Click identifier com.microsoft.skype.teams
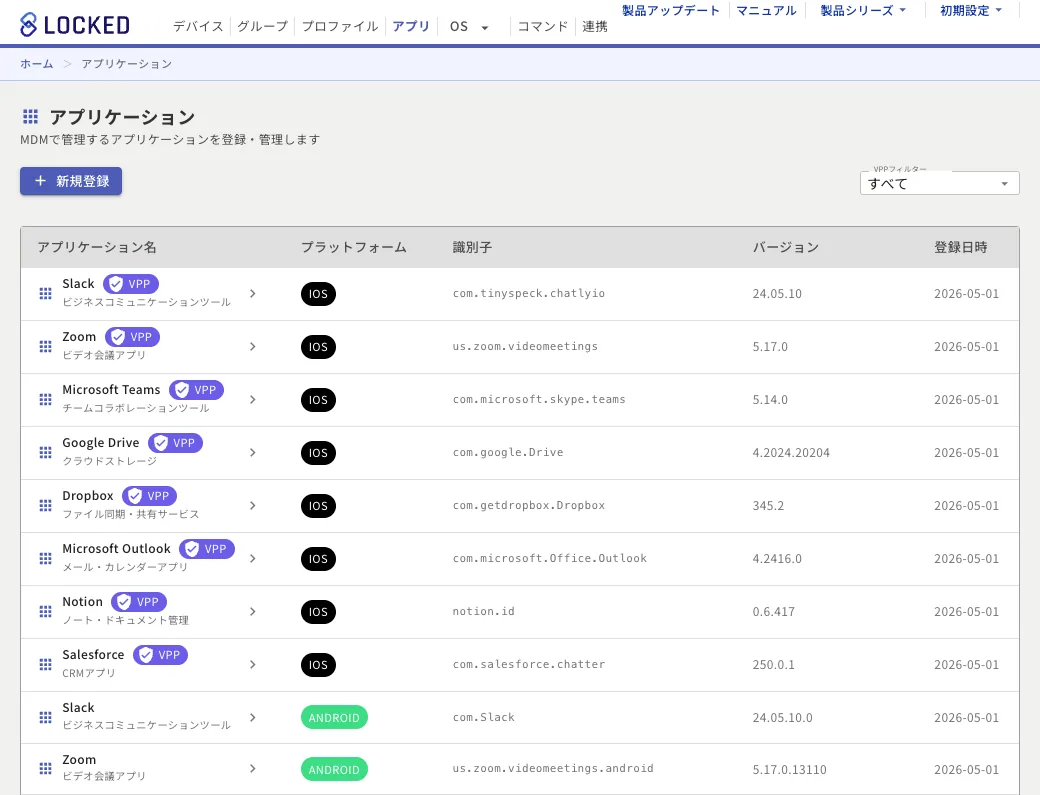 point(539,399)
